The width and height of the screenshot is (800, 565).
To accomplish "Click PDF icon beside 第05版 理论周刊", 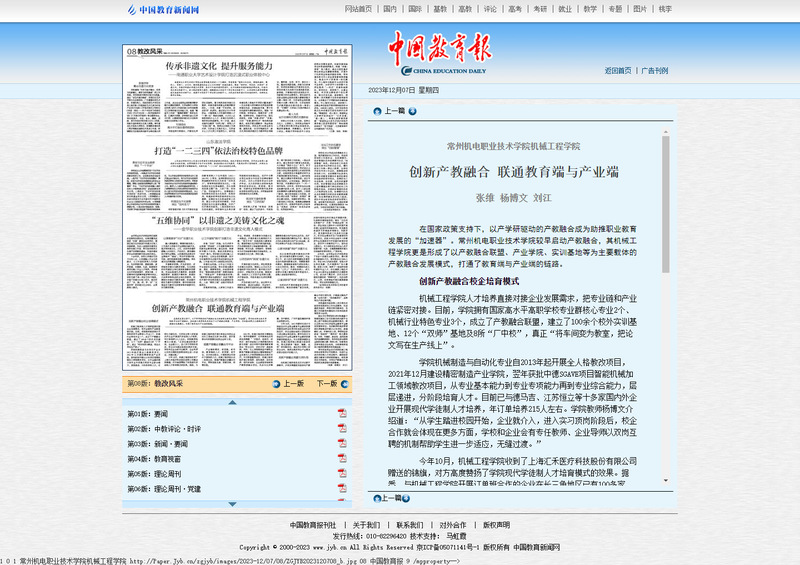I will tap(341, 473).
